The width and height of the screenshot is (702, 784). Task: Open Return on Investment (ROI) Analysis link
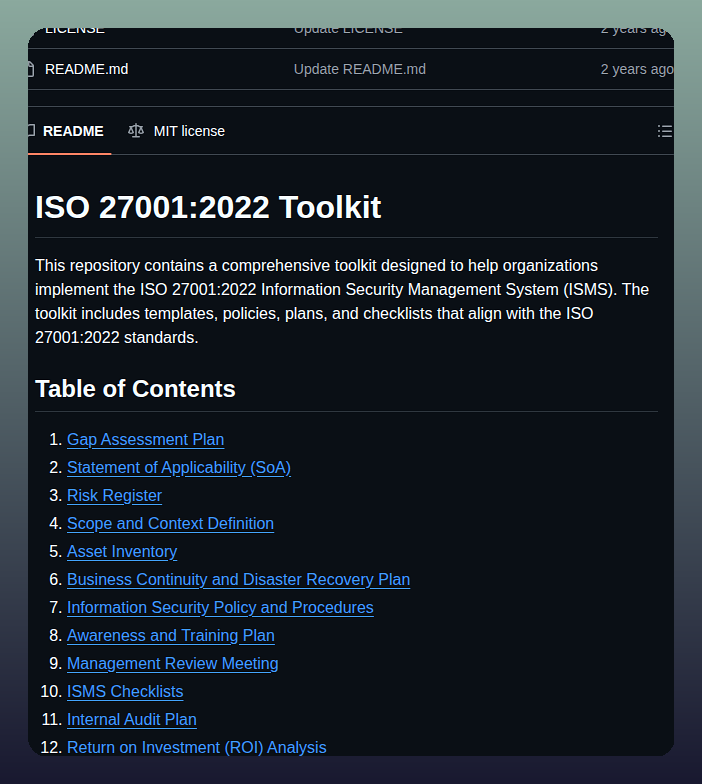(x=196, y=748)
